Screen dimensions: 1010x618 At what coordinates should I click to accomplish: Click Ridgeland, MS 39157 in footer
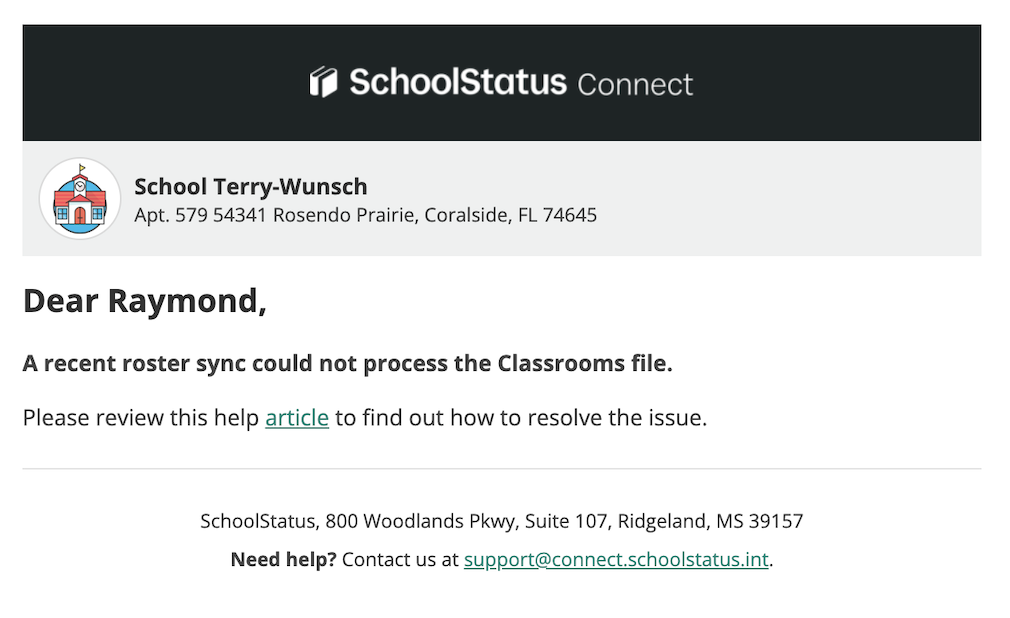[710, 521]
